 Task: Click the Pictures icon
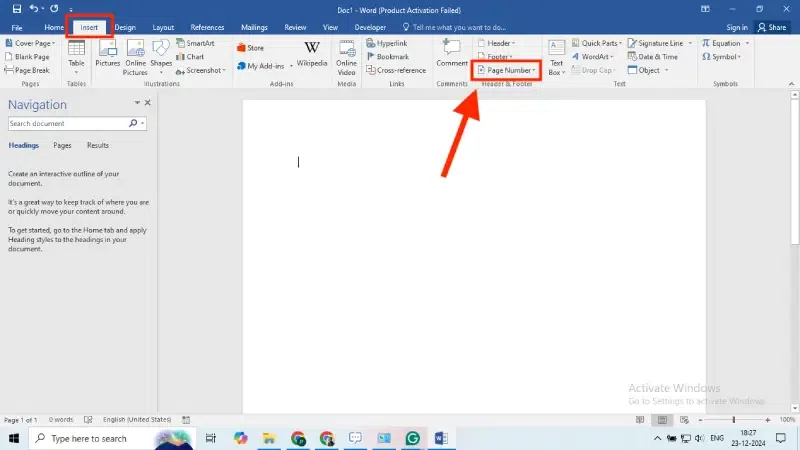pyautogui.click(x=108, y=54)
